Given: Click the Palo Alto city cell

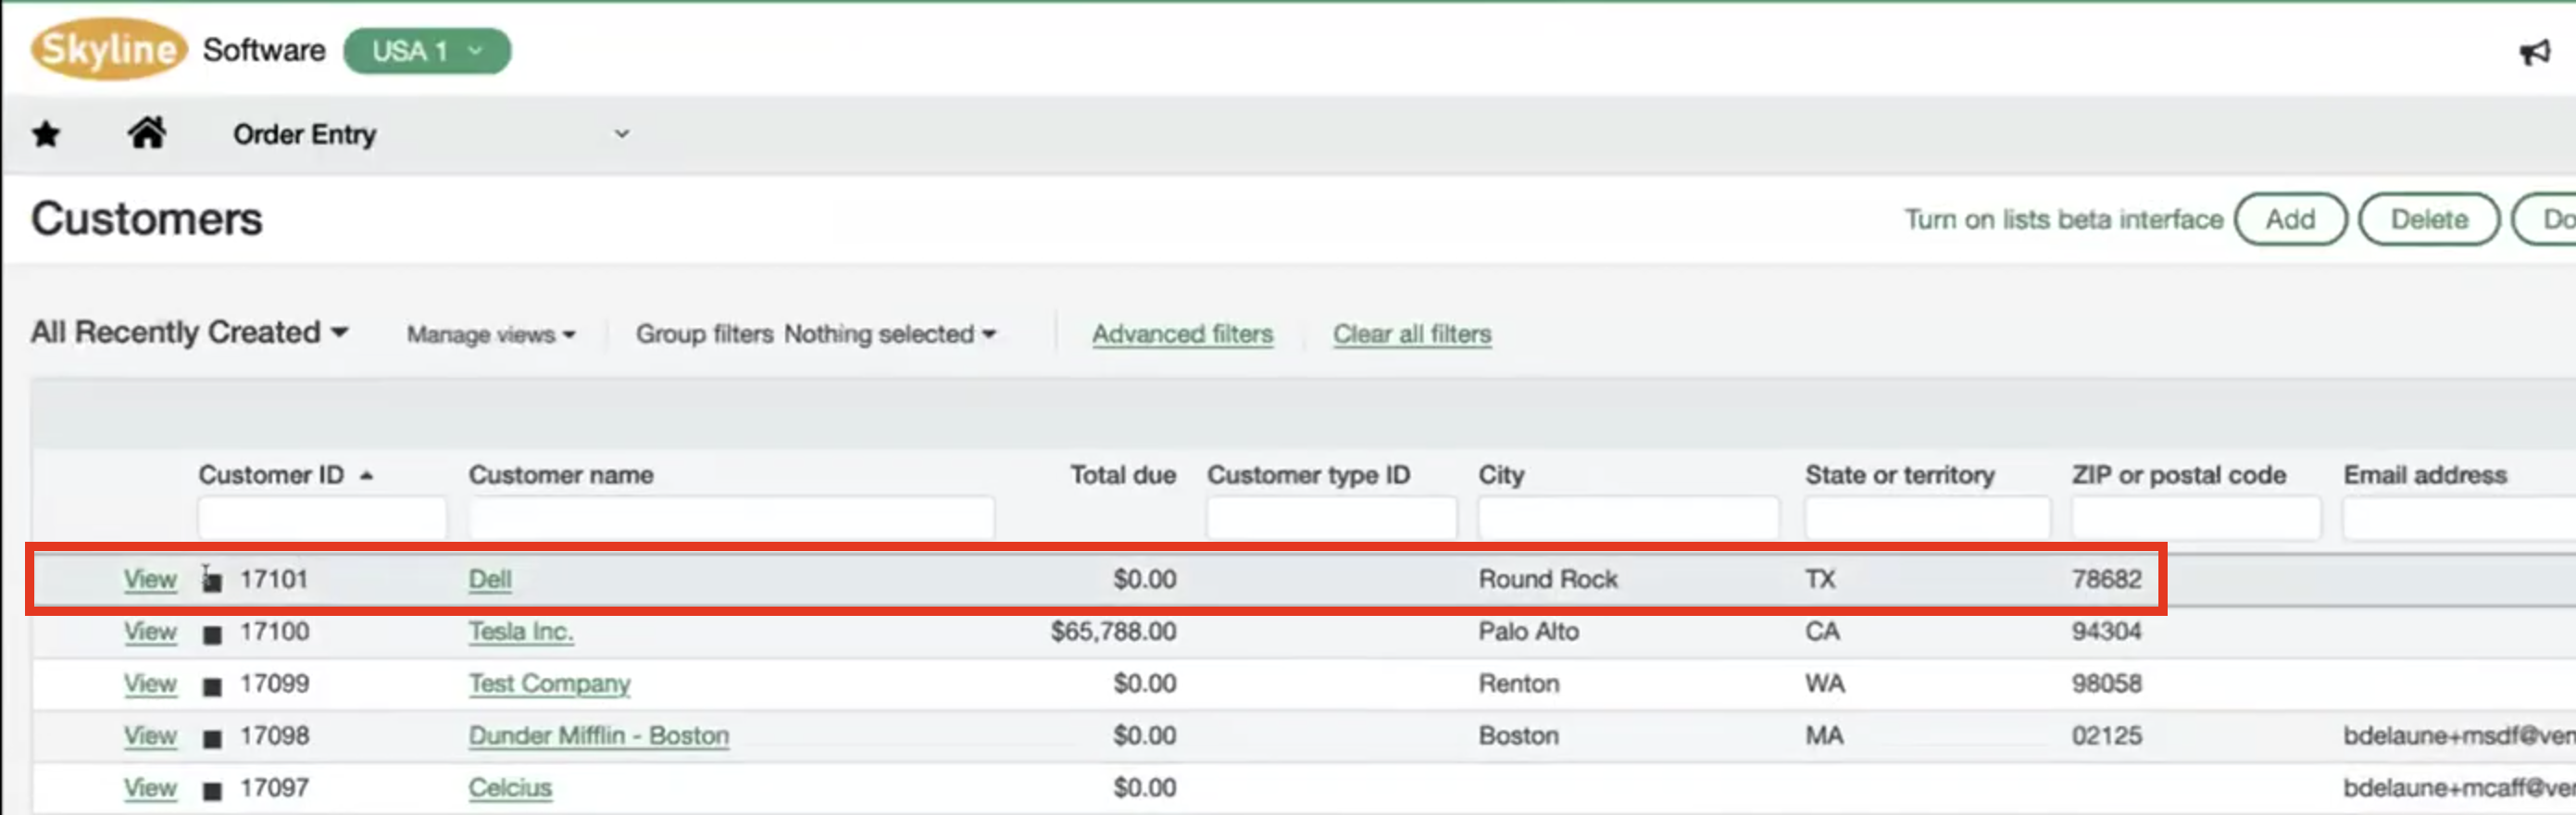Looking at the screenshot, I should [x=1528, y=631].
